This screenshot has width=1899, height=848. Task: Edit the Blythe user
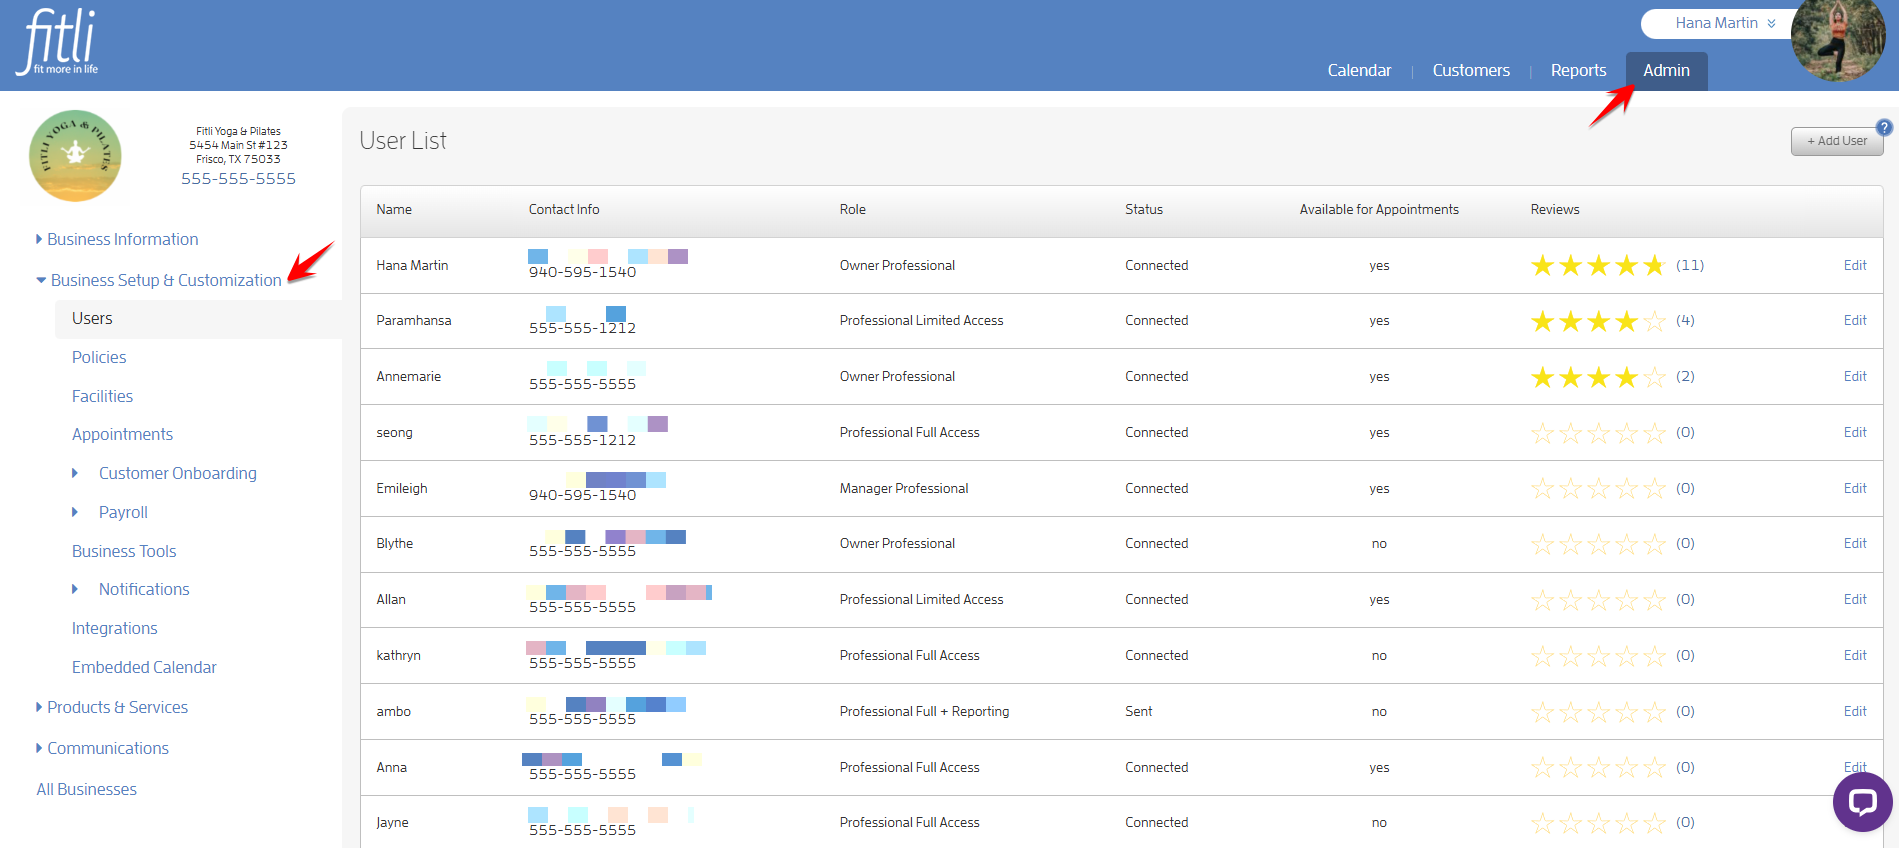pyautogui.click(x=1855, y=543)
